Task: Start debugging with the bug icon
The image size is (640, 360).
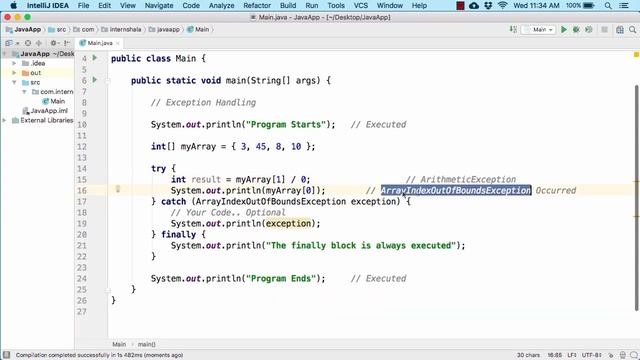Action: 576,29
